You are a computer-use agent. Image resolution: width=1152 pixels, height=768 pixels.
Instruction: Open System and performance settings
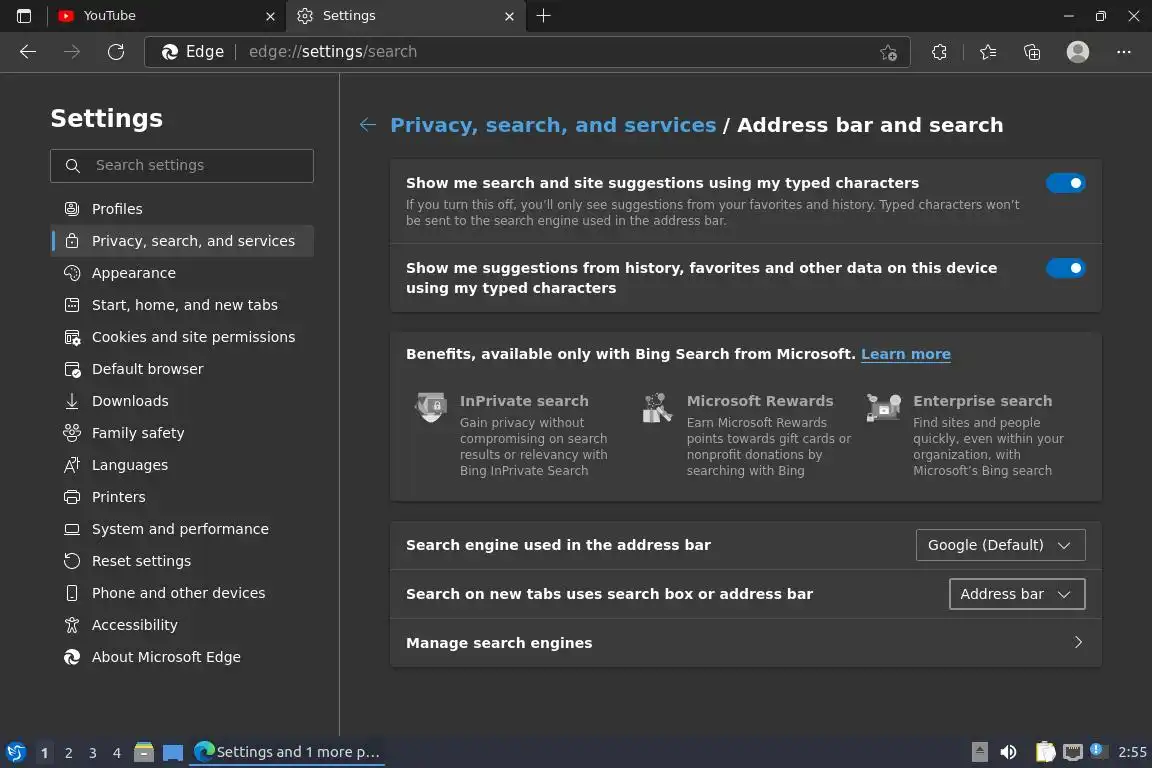(x=181, y=528)
